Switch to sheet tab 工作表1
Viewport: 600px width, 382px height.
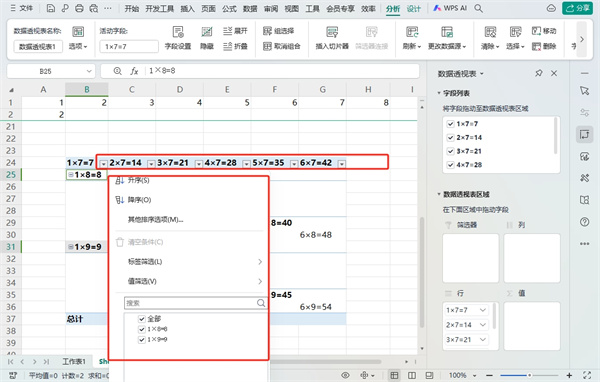coord(74,361)
